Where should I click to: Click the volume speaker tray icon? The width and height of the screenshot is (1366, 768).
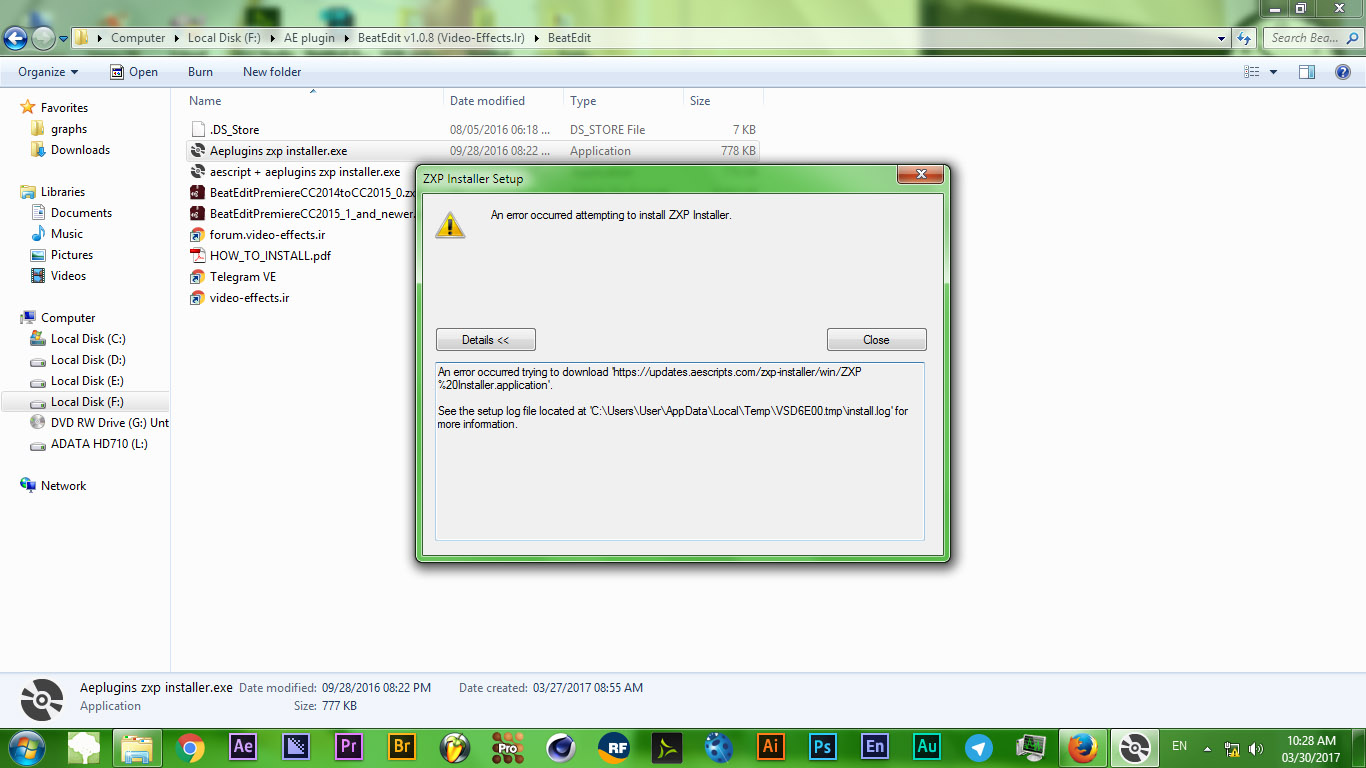(1256, 748)
